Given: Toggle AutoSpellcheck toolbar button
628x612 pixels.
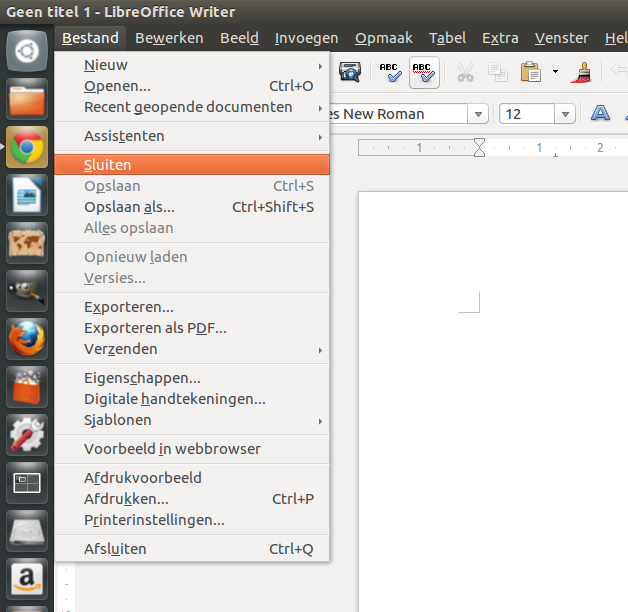Looking at the screenshot, I should 424,72.
